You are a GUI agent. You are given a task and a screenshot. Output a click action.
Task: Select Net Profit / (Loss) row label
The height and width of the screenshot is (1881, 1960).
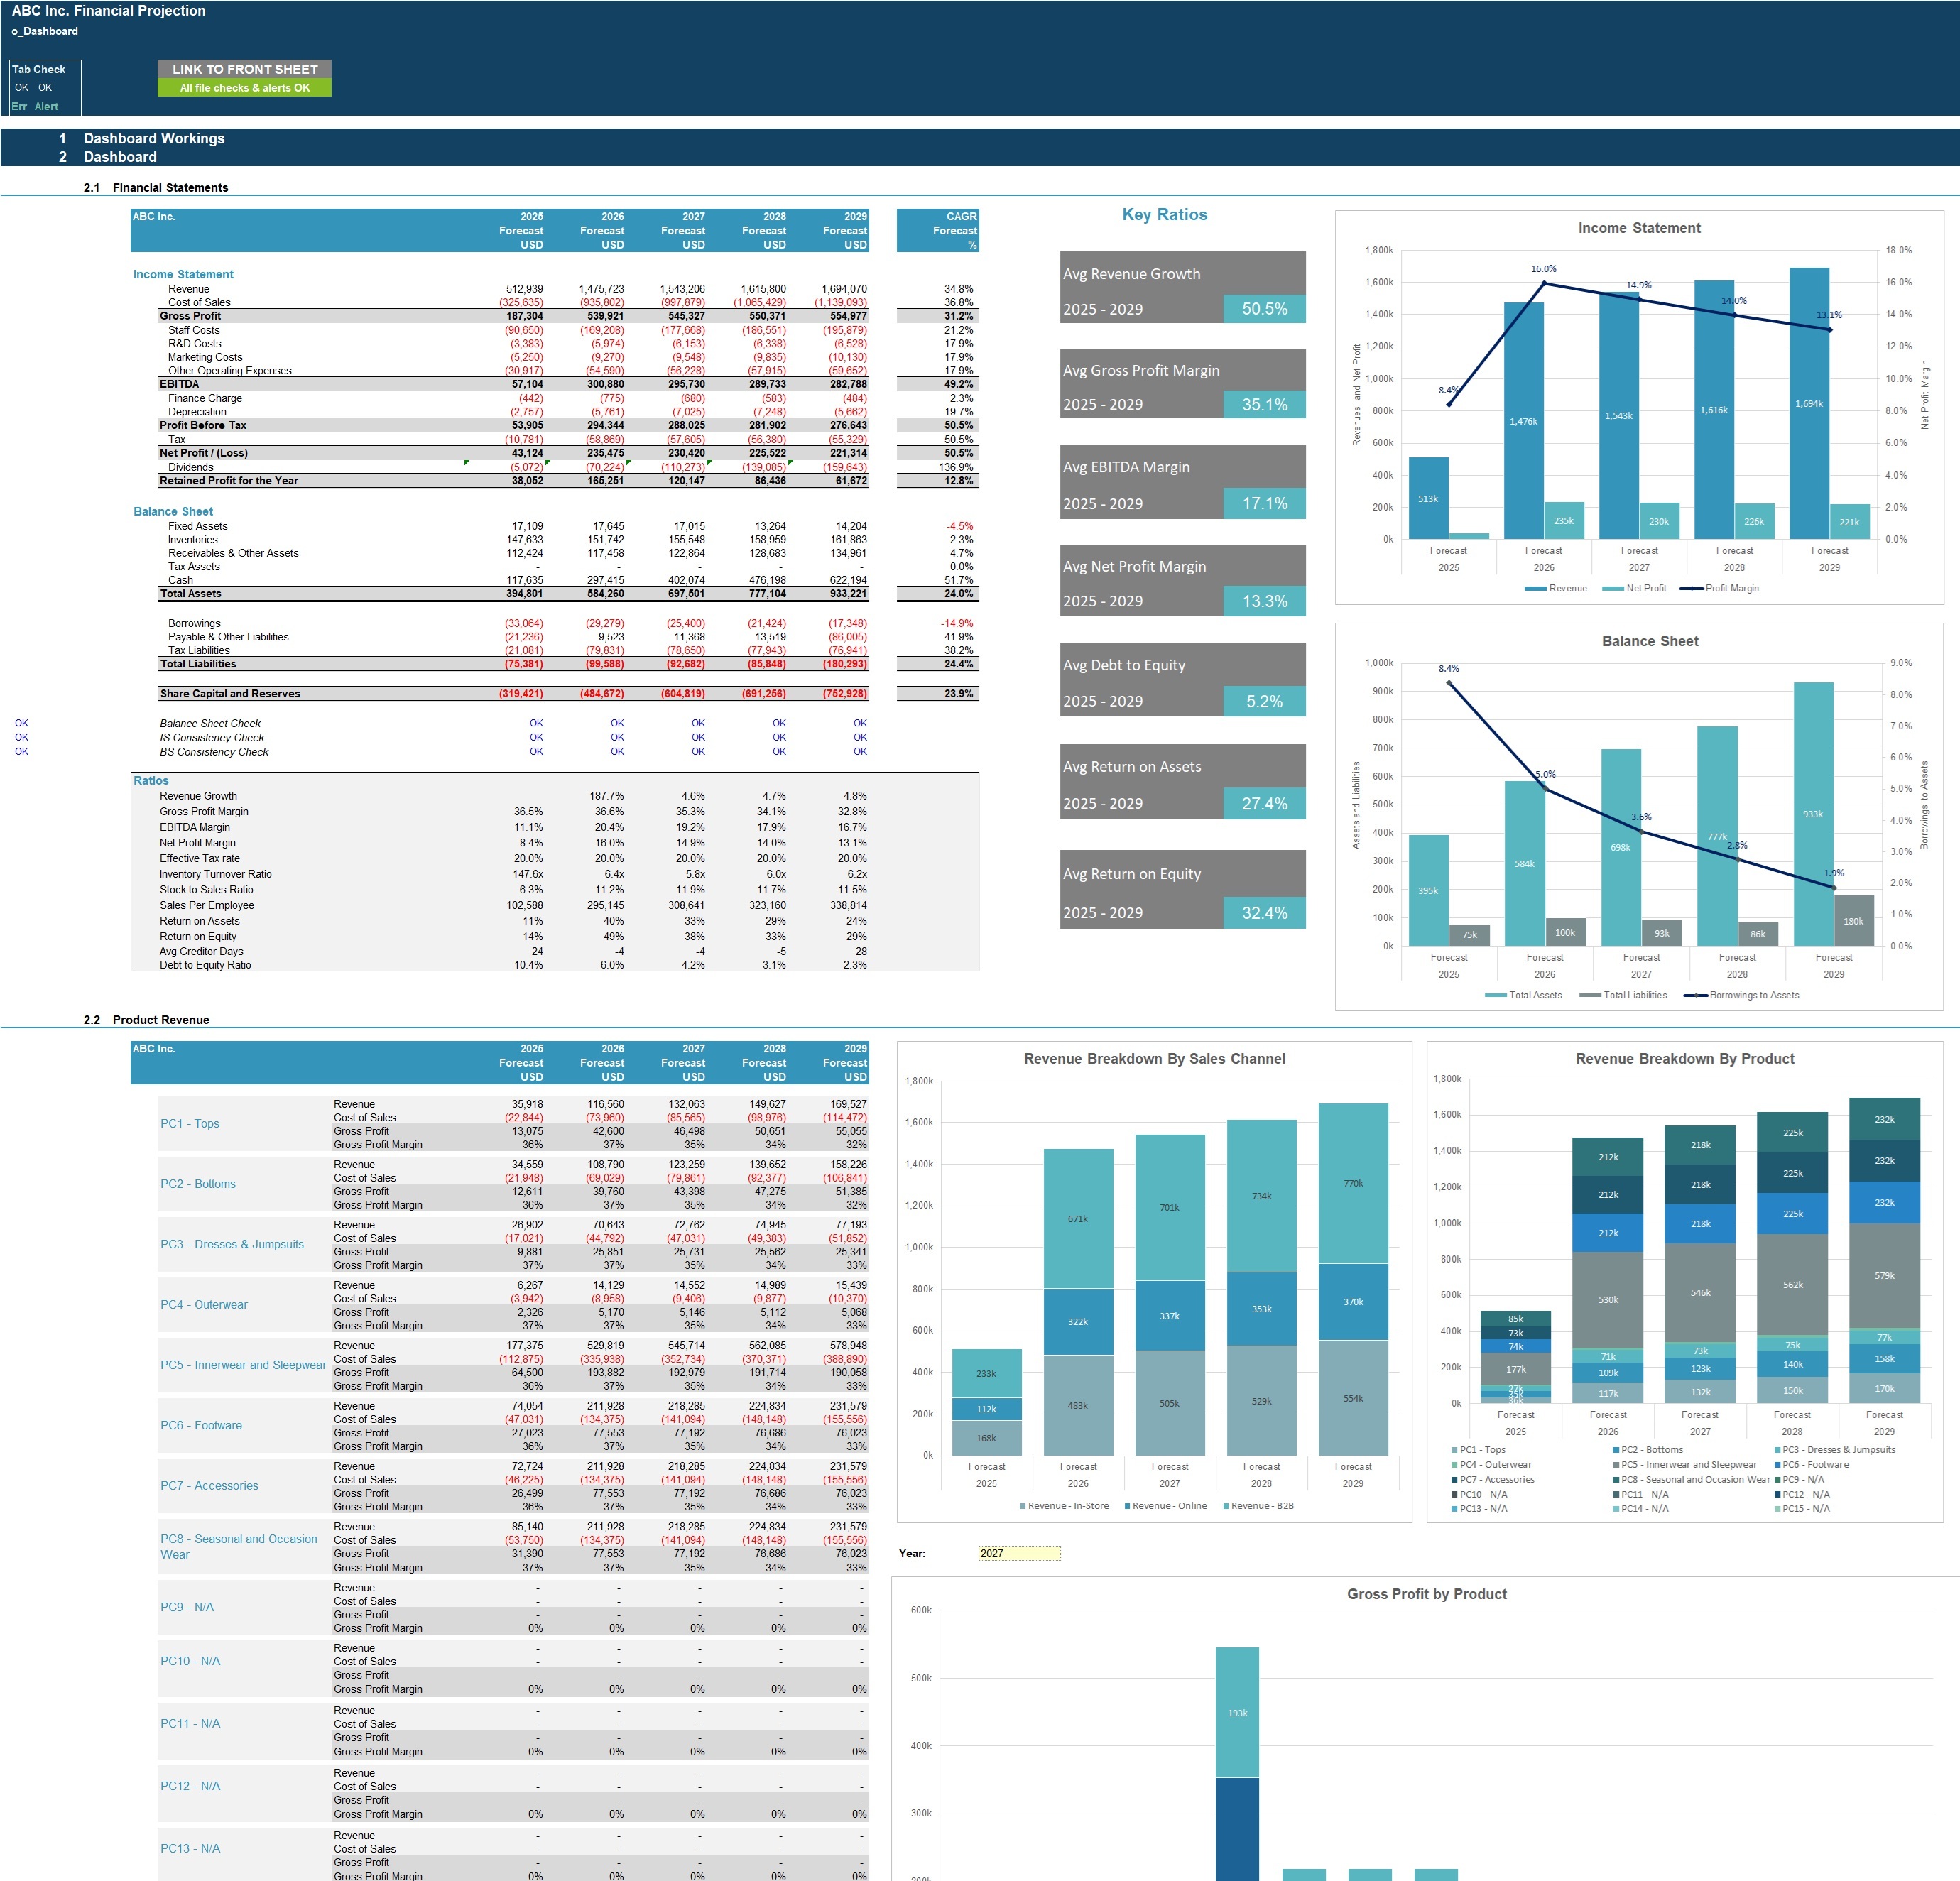[x=204, y=453]
